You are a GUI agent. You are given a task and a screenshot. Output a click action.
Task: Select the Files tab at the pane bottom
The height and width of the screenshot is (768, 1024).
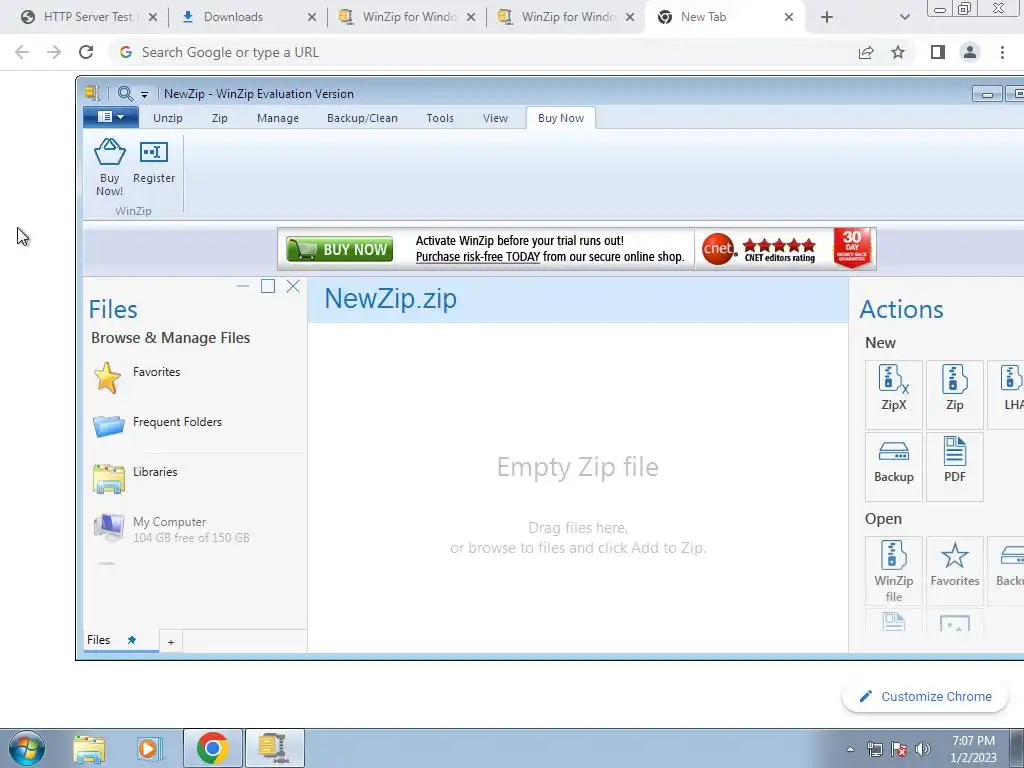pos(99,640)
